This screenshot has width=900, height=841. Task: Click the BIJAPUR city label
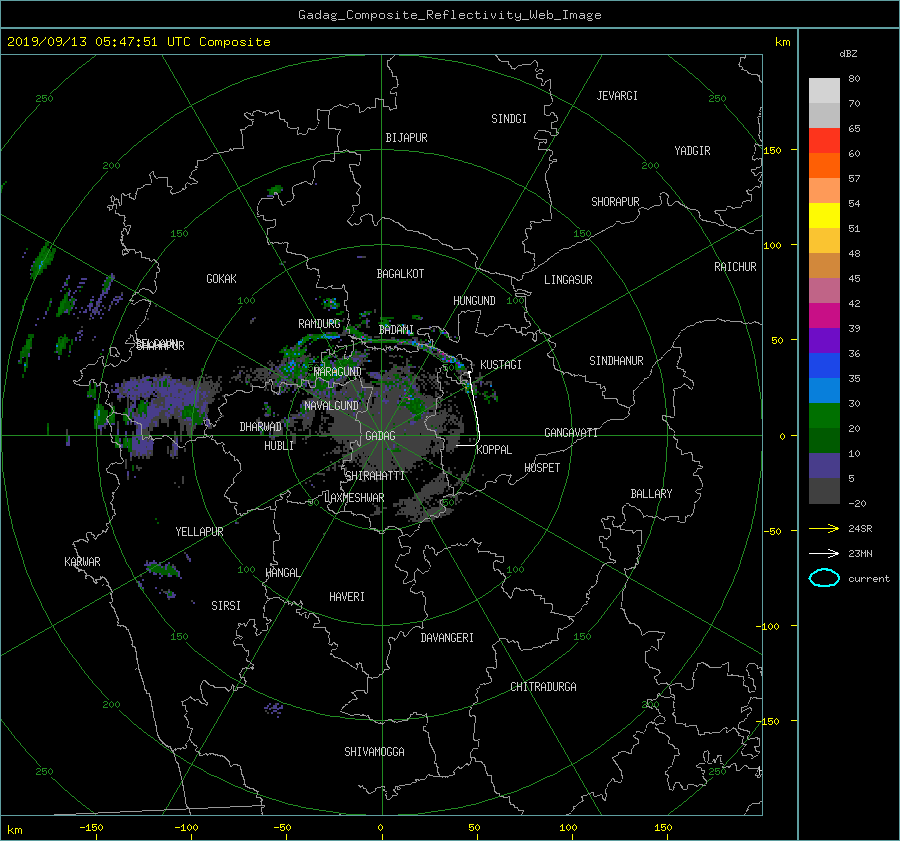coord(406,138)
